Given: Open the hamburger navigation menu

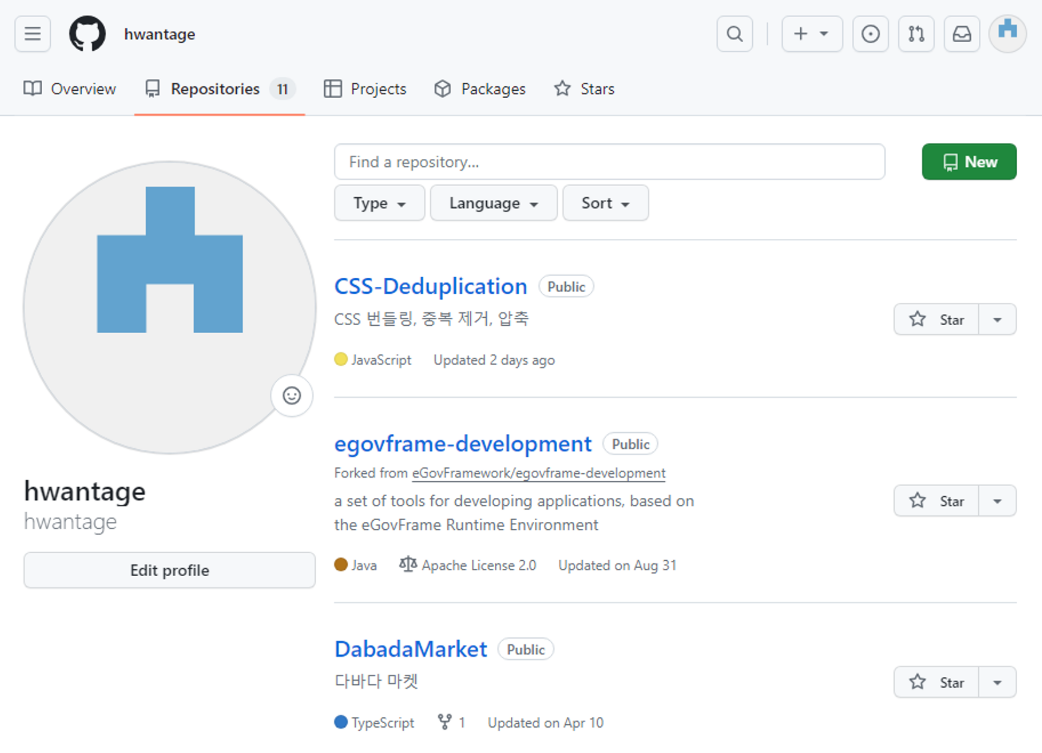Looking at the screenshot, I should (32, 34).
